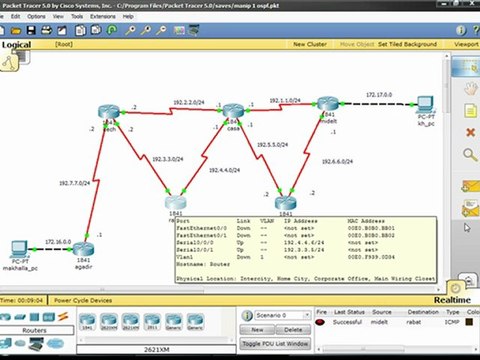Click the Destination column header
The image size is (480, 360).
click(423, 312)
